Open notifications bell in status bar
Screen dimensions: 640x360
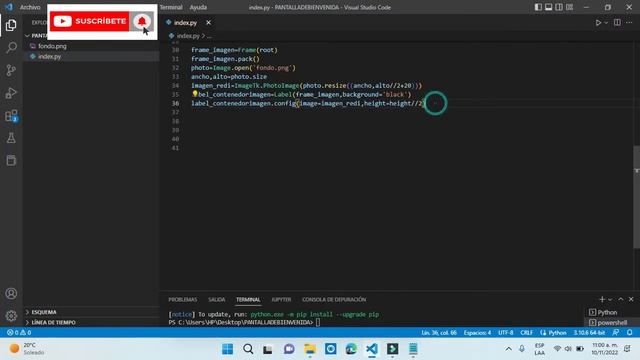click(629, 333)
